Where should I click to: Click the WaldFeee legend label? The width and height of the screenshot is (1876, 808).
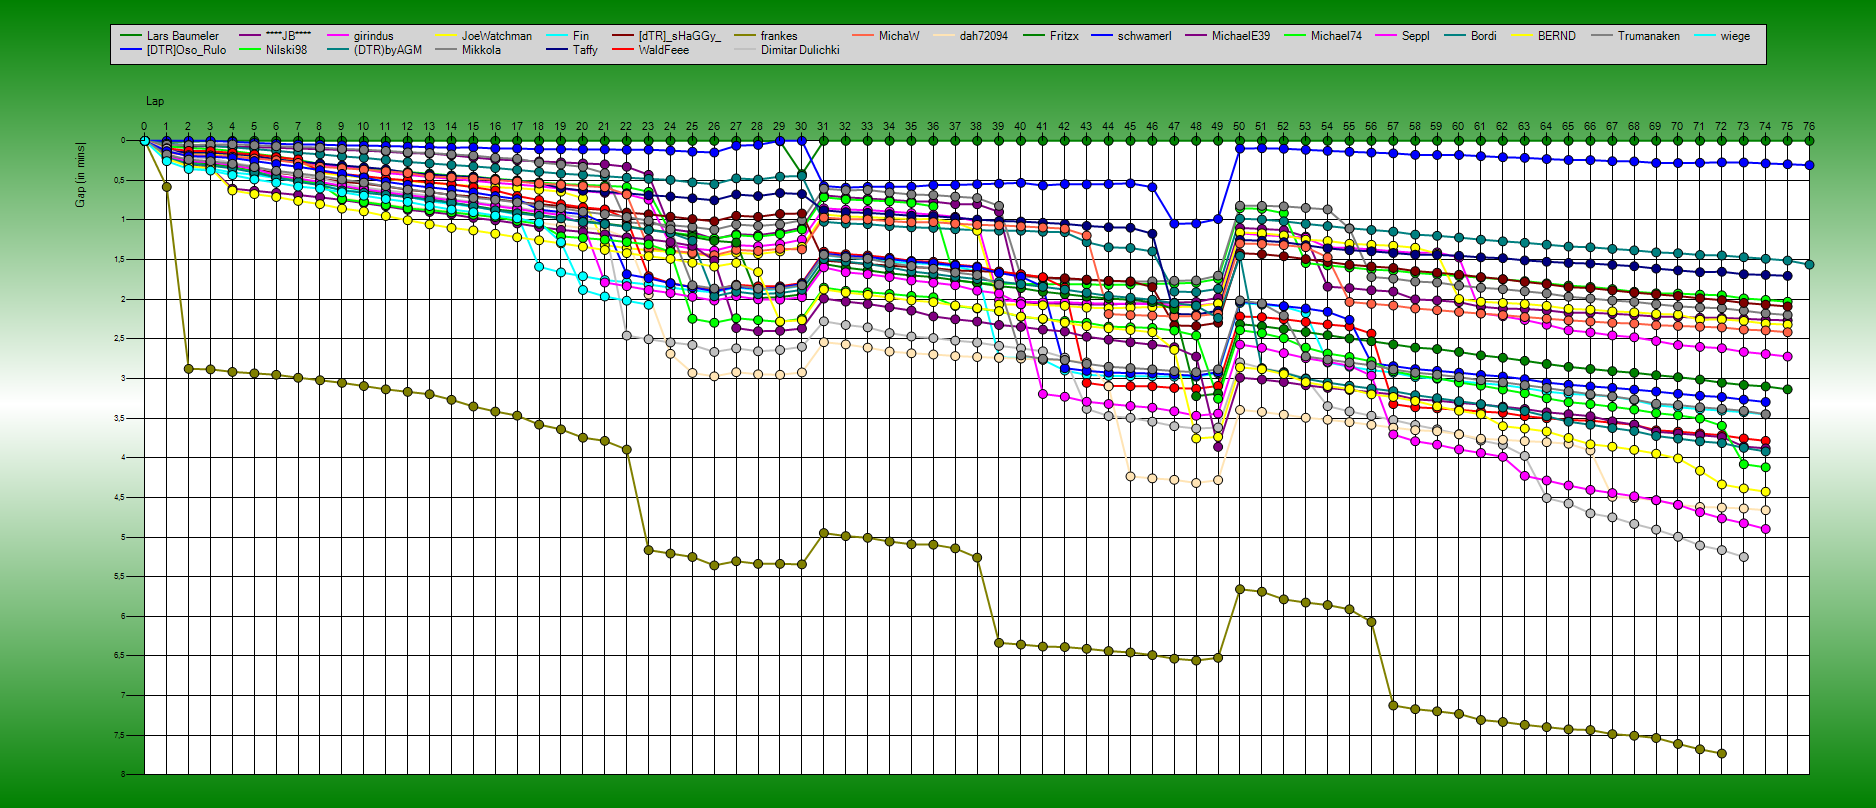[x=663, y=50]
